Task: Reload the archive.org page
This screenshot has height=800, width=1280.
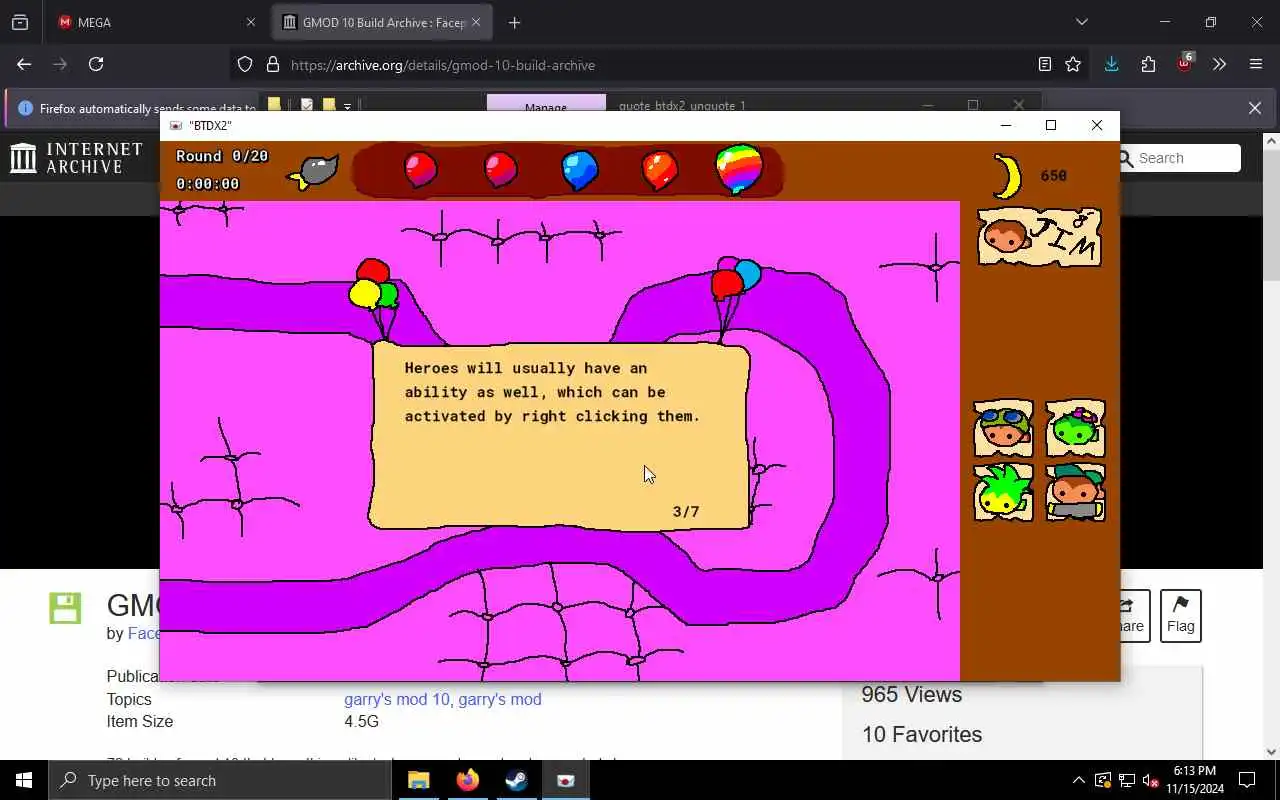Action: pos(96,64)
